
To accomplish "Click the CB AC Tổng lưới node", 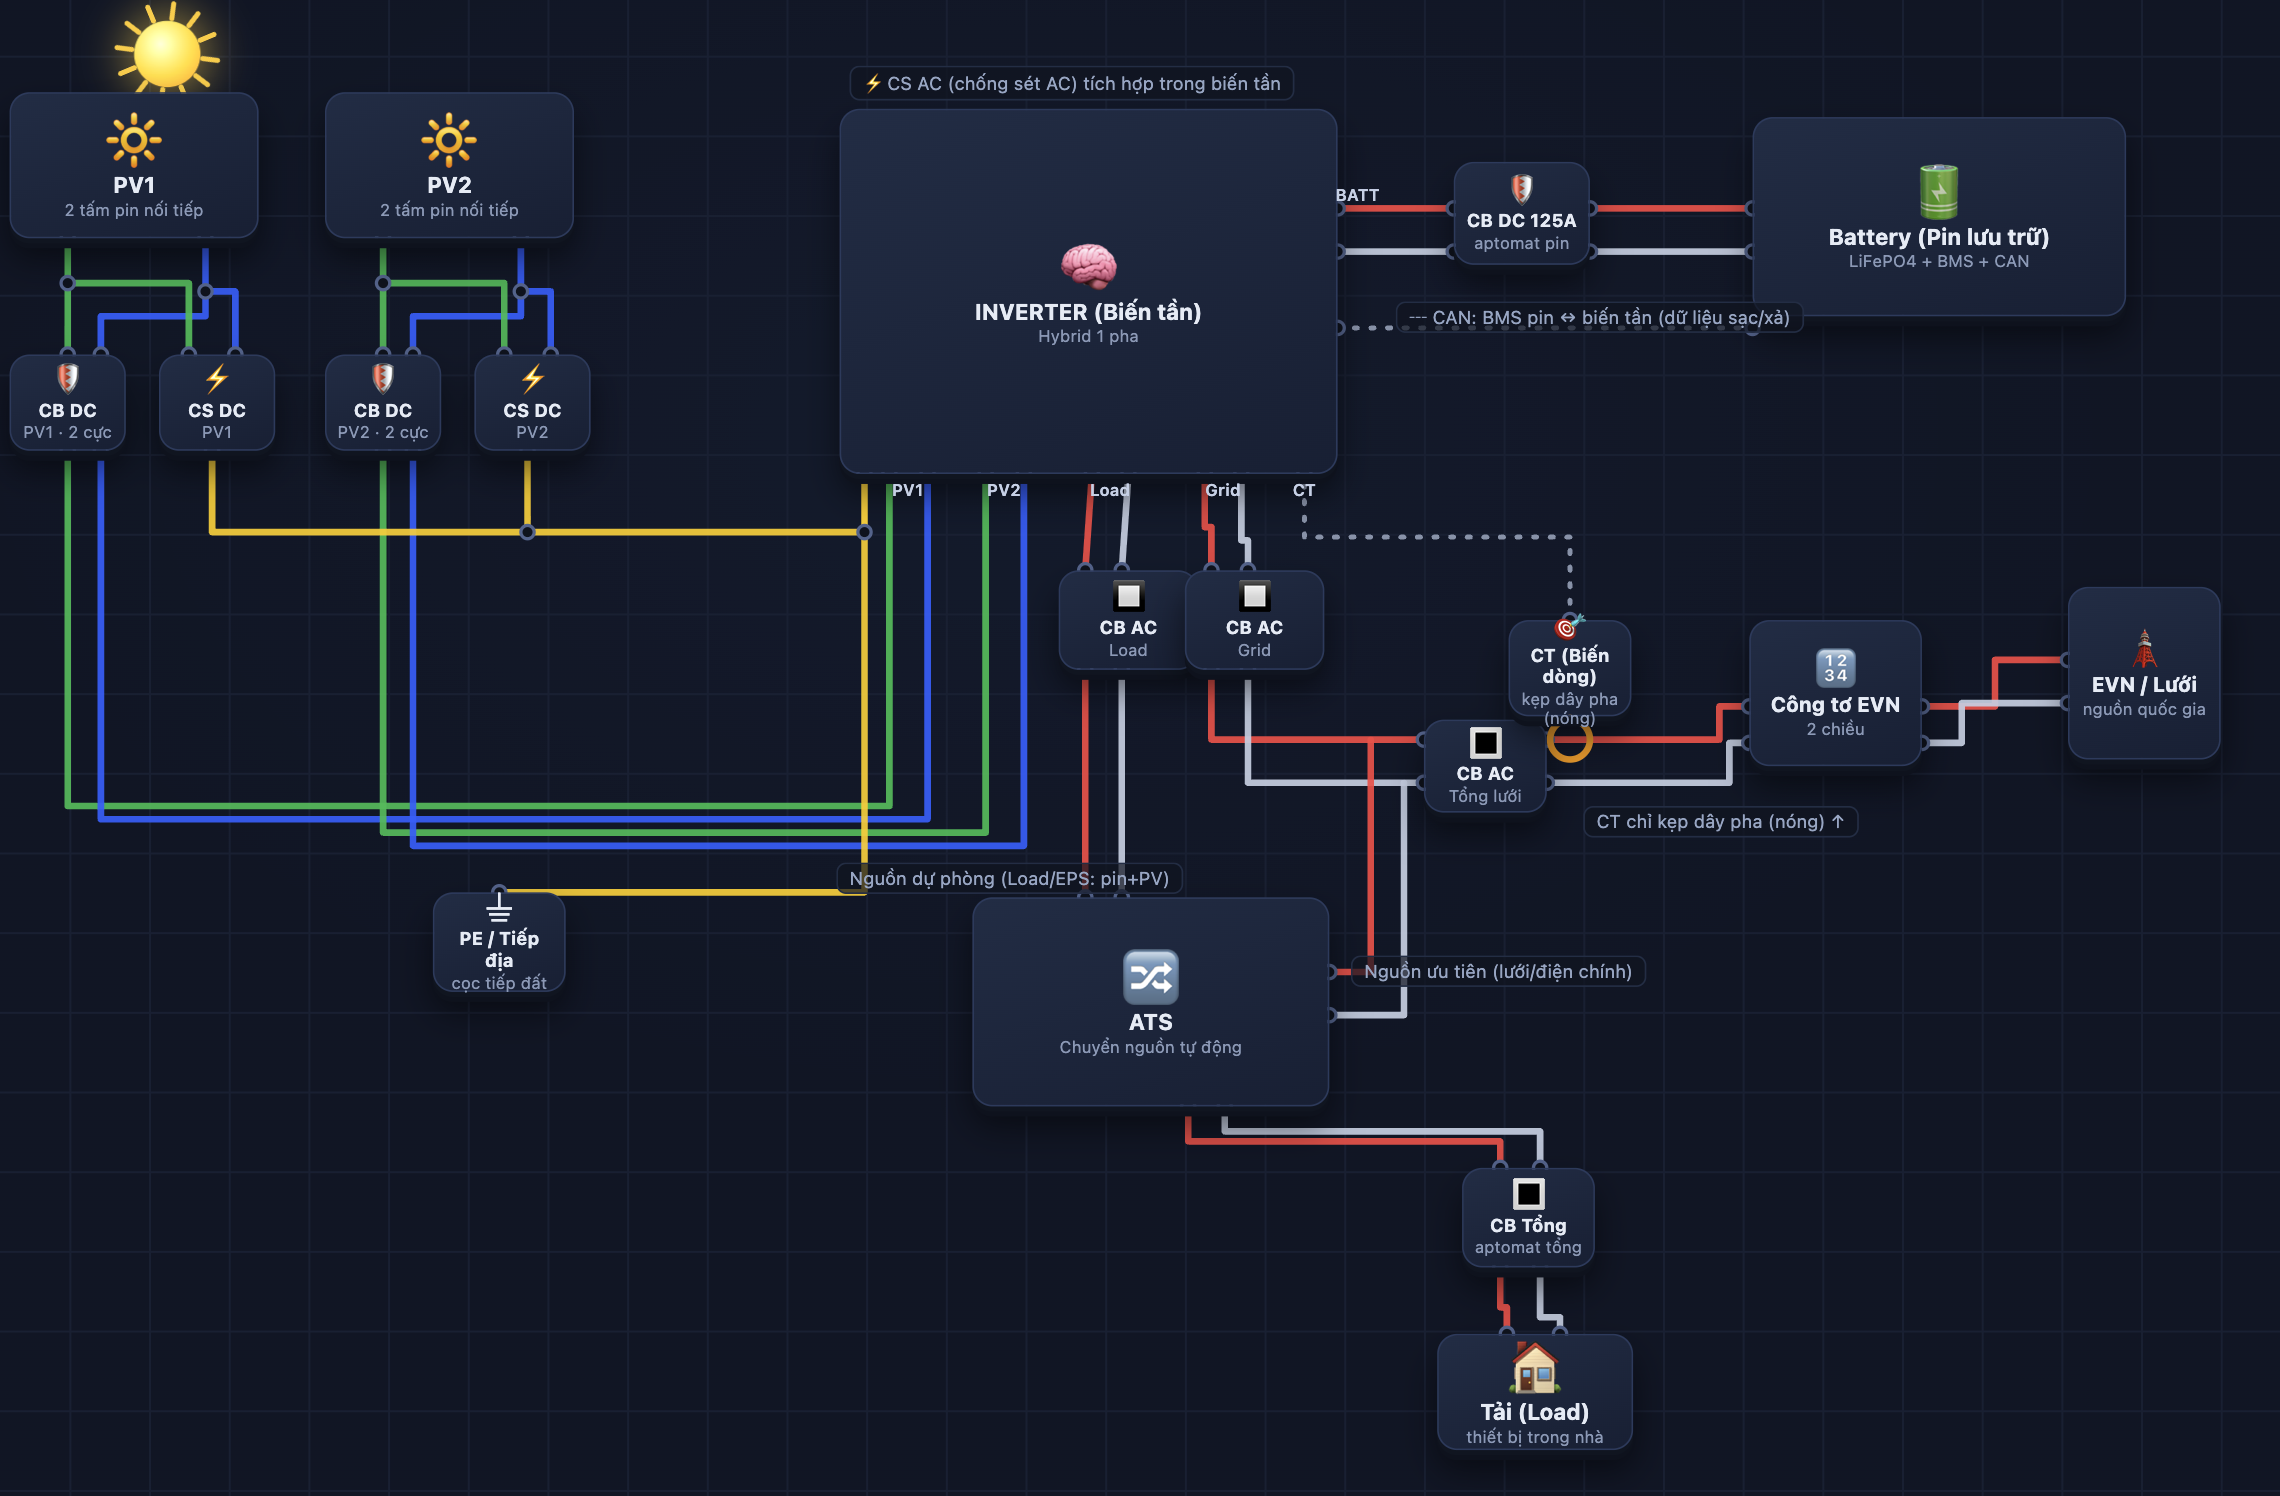I will [x=1485, y=767].
